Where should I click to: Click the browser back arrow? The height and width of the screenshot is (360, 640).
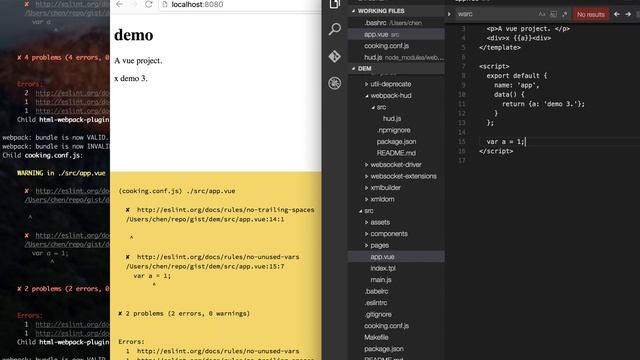click(x=119, y=4)
